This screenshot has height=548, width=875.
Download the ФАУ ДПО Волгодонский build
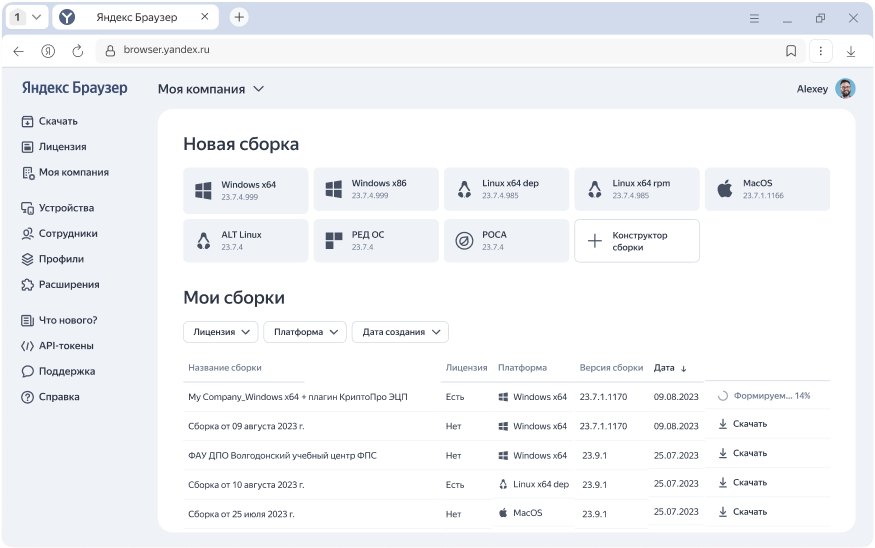743,453
